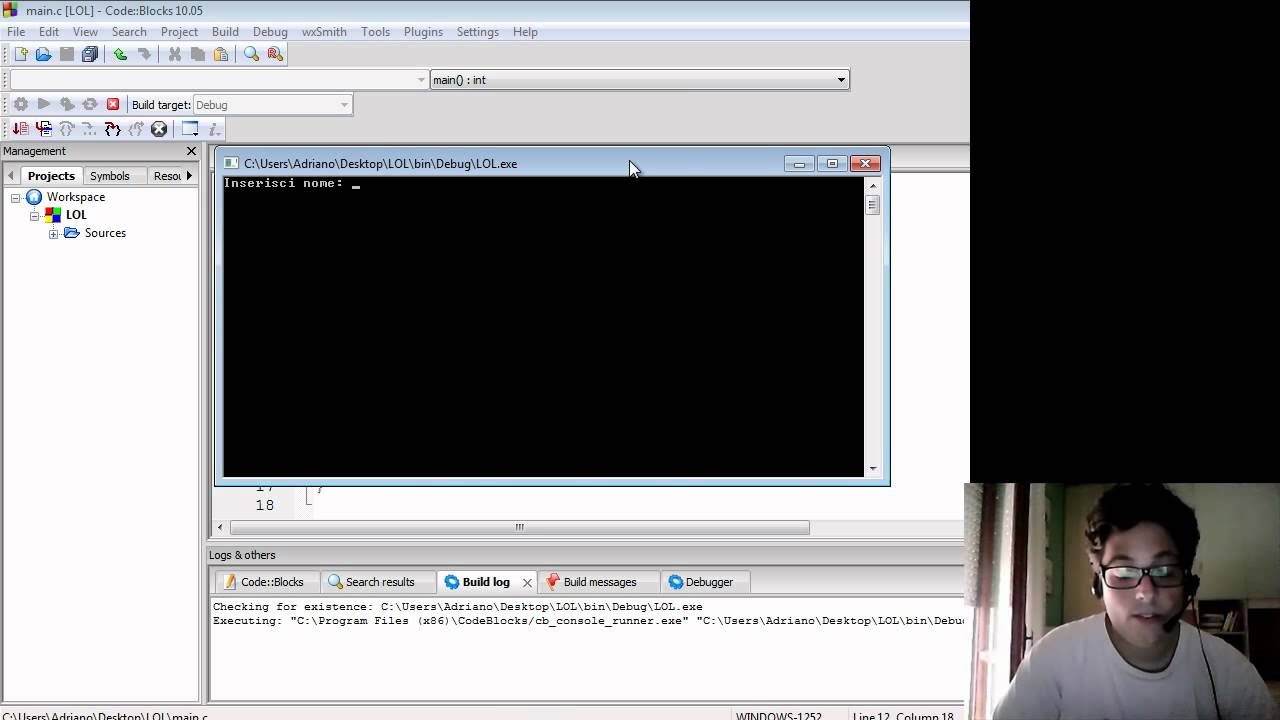Open the Replace tool icon
The image size is (1280, 720).
(x=275, y=55)
